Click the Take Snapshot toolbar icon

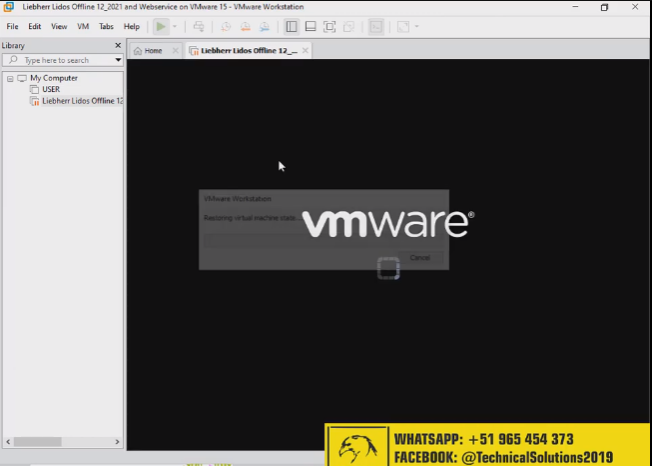[x=224, y=26]
